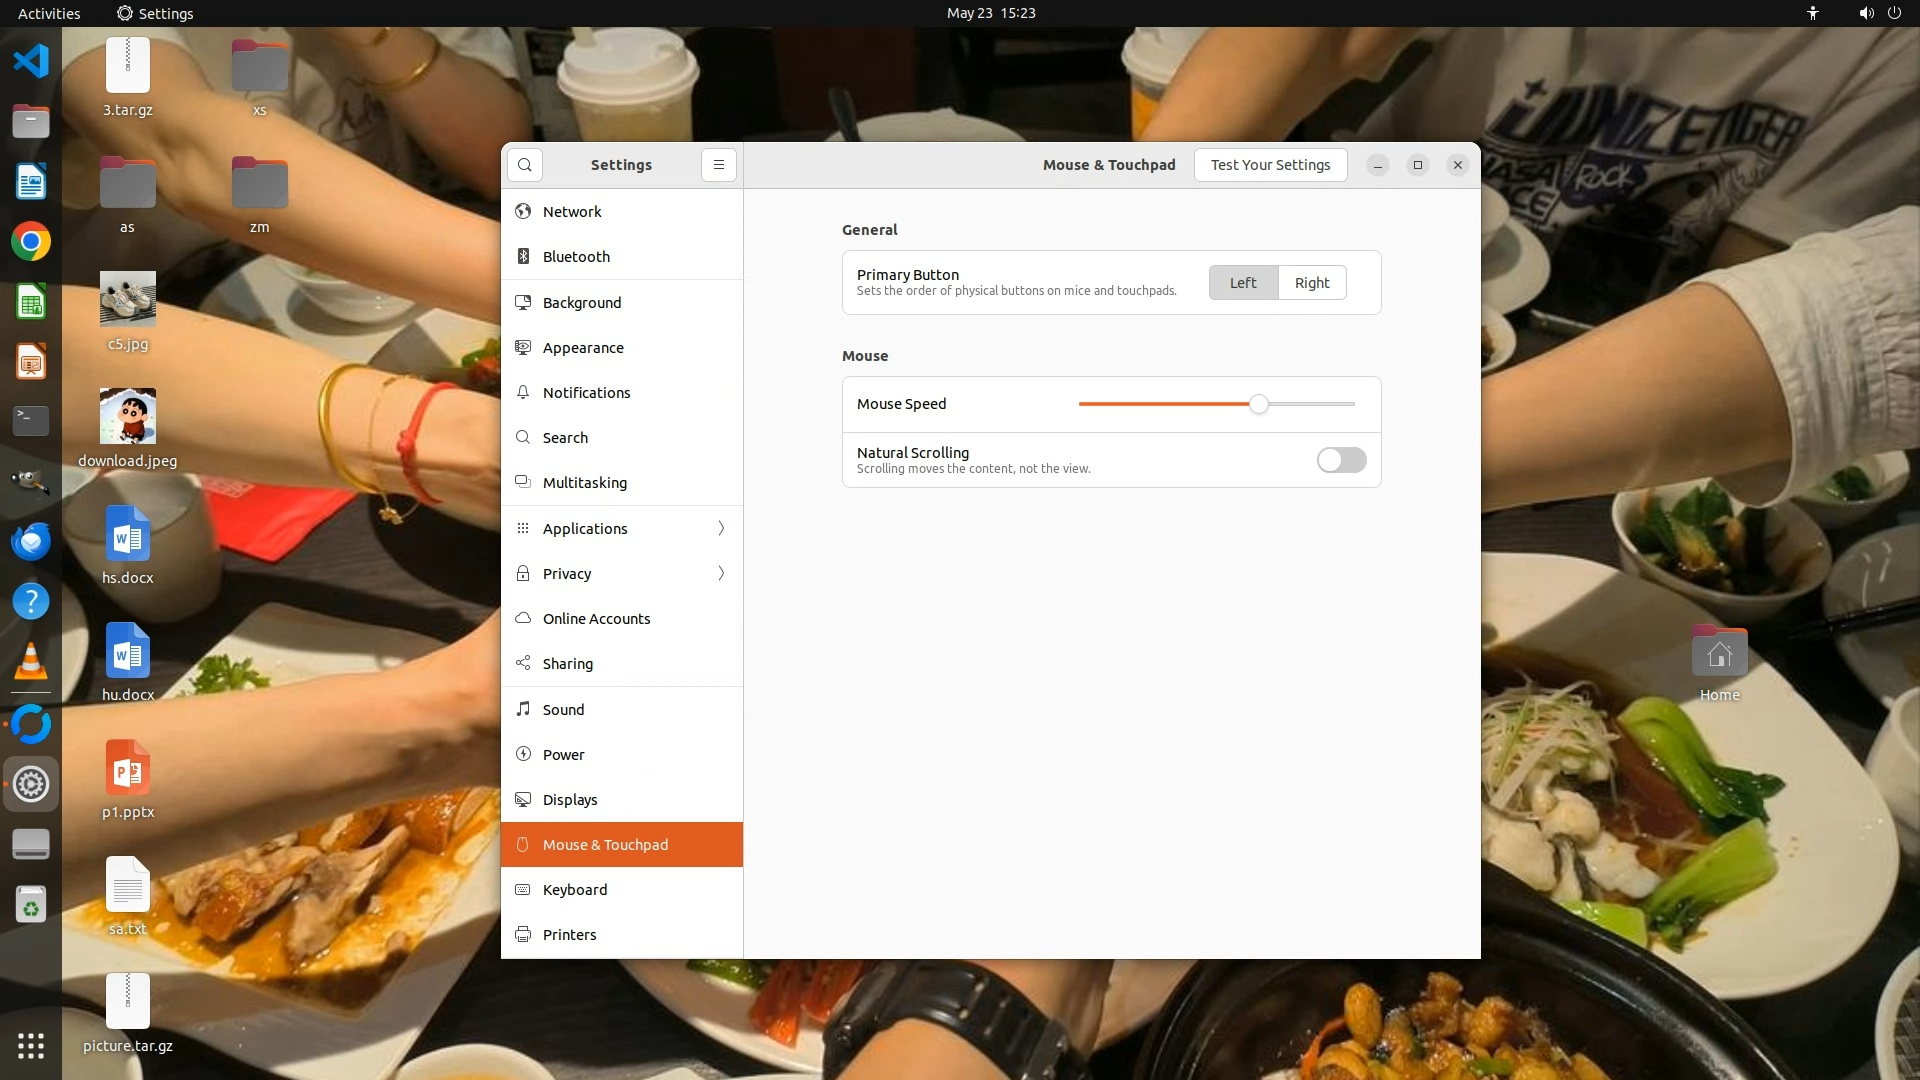Open the system status menu power icon
Viewport: 1920px width, 1080px height.
click(x=1894, y=13)
